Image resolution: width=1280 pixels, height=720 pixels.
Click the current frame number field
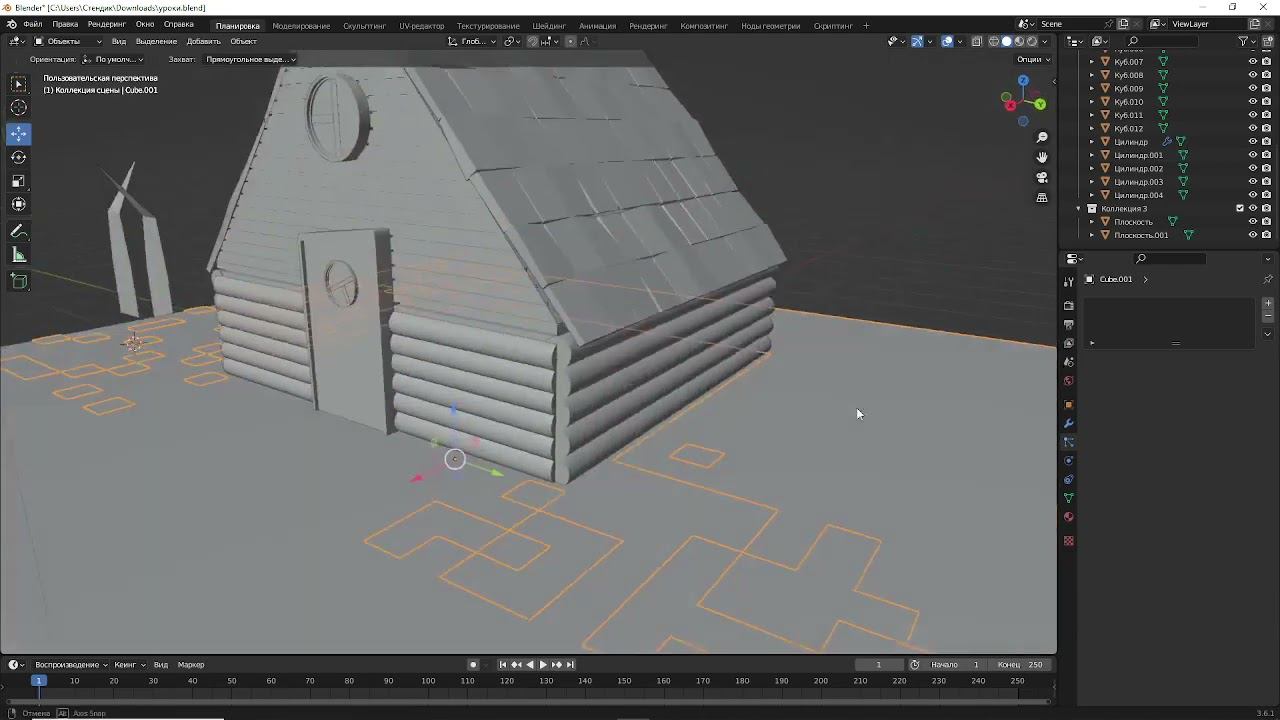coord(879,665)
